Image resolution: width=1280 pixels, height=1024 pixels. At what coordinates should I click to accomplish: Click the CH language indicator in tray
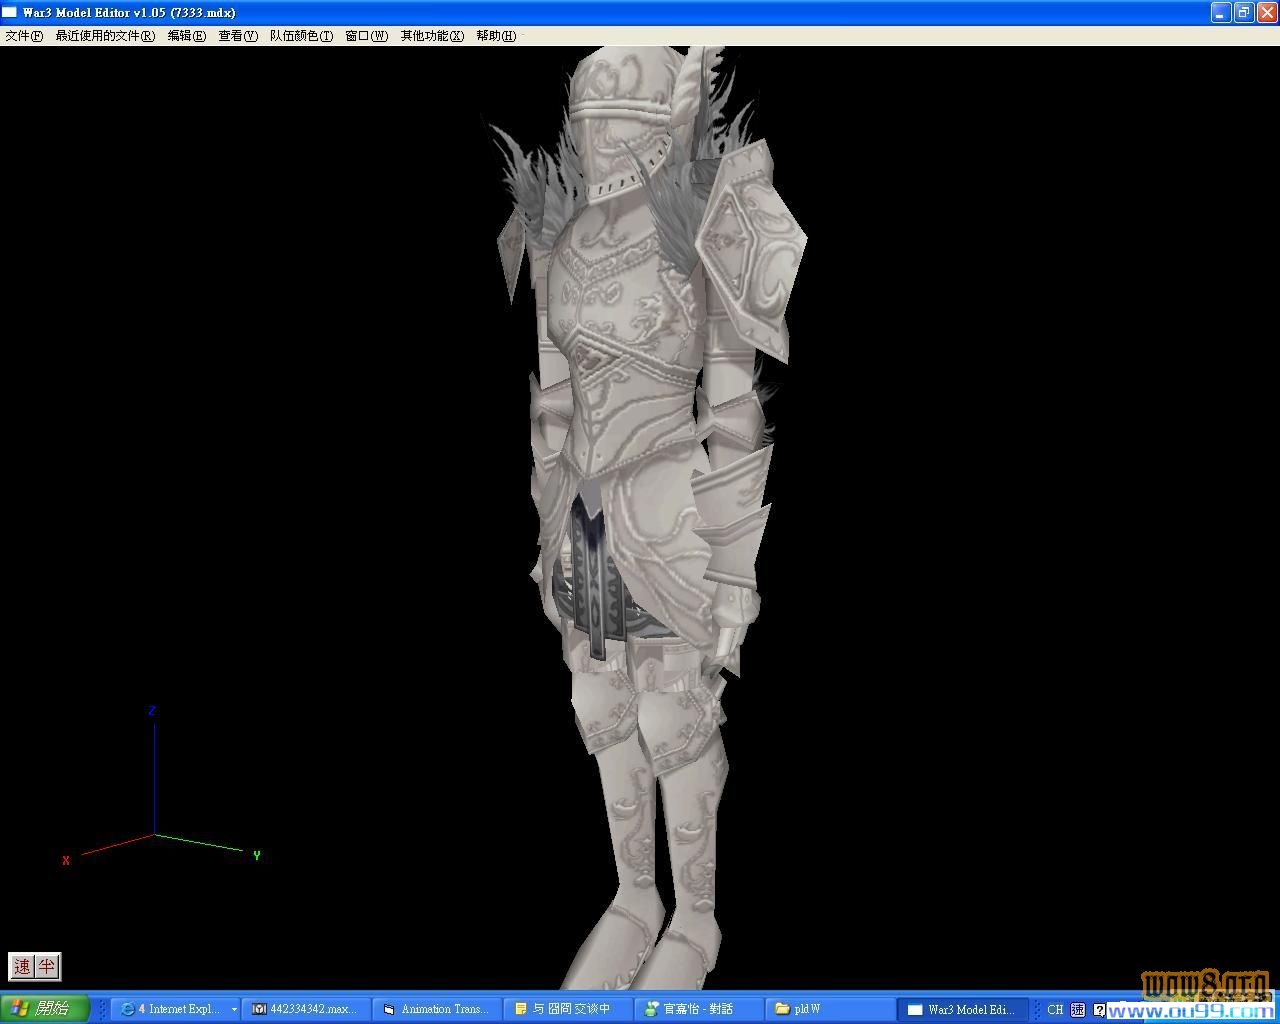click(1055, 1010)
